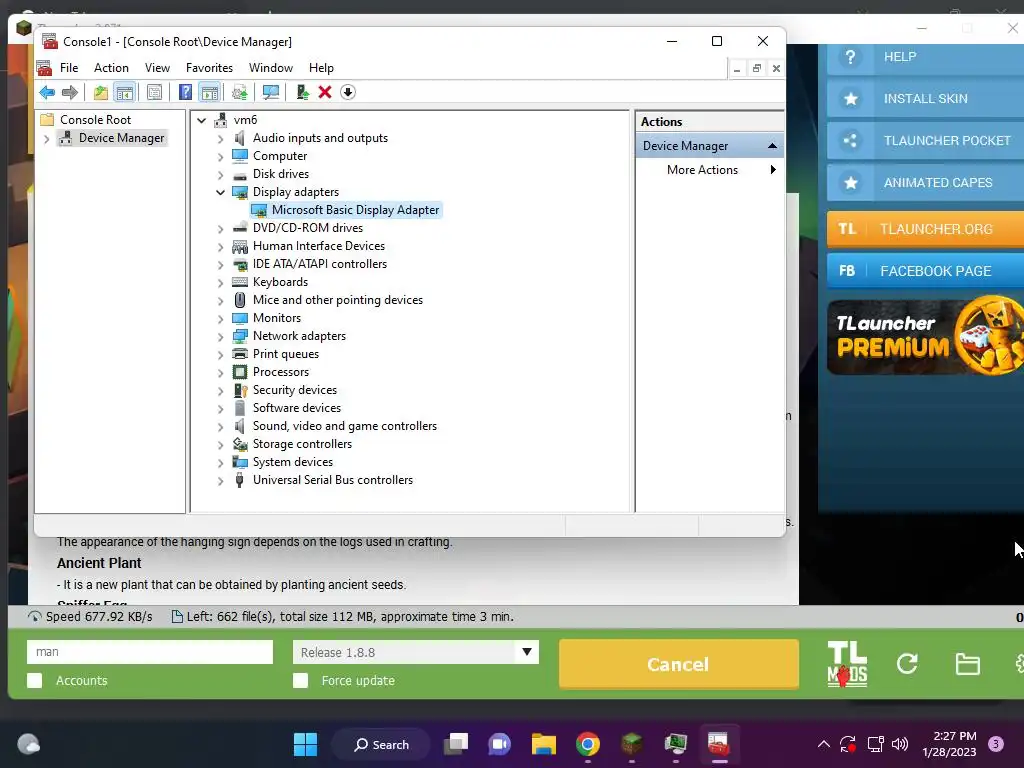Expand Processors category
The height and width of the screenshot is (768, 1024).
pos(220,372)
